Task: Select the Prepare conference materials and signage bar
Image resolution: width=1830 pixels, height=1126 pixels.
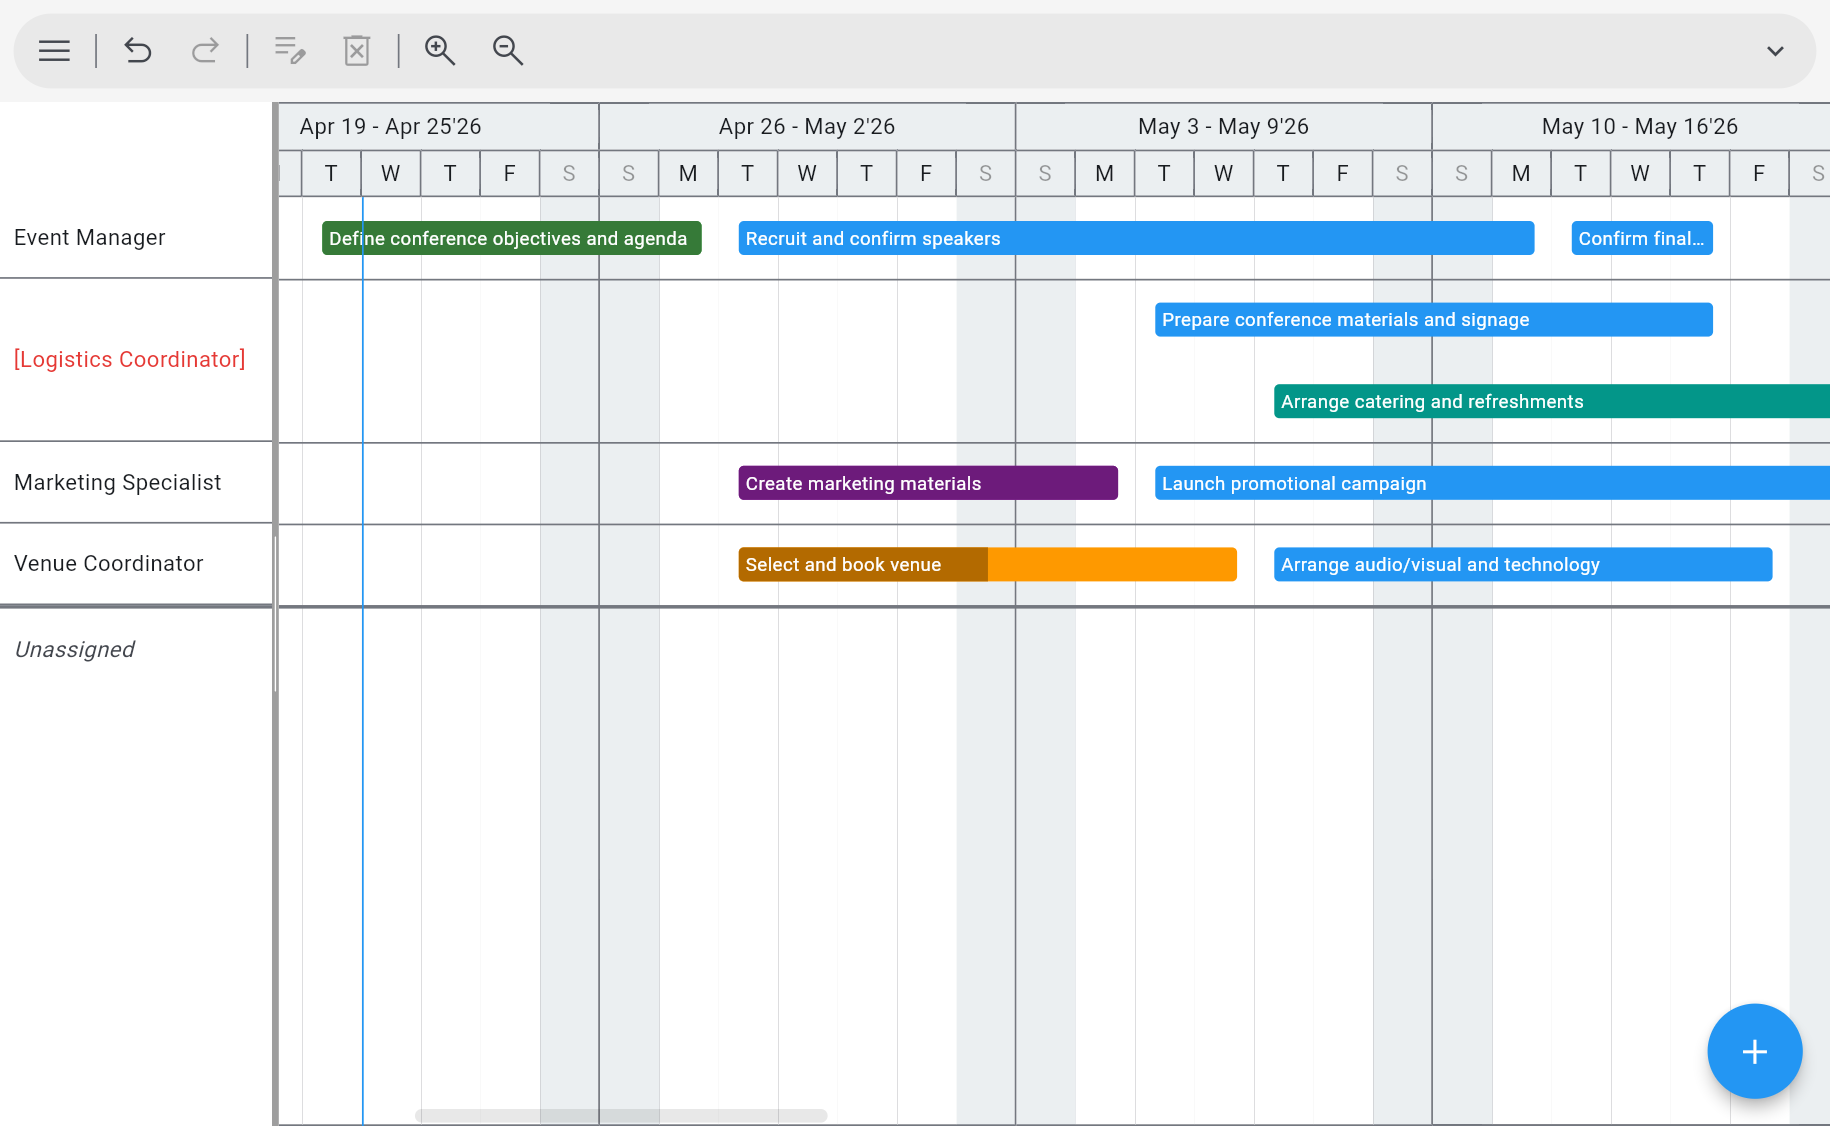Action: pyautogui.click(x=1433, y=319)
